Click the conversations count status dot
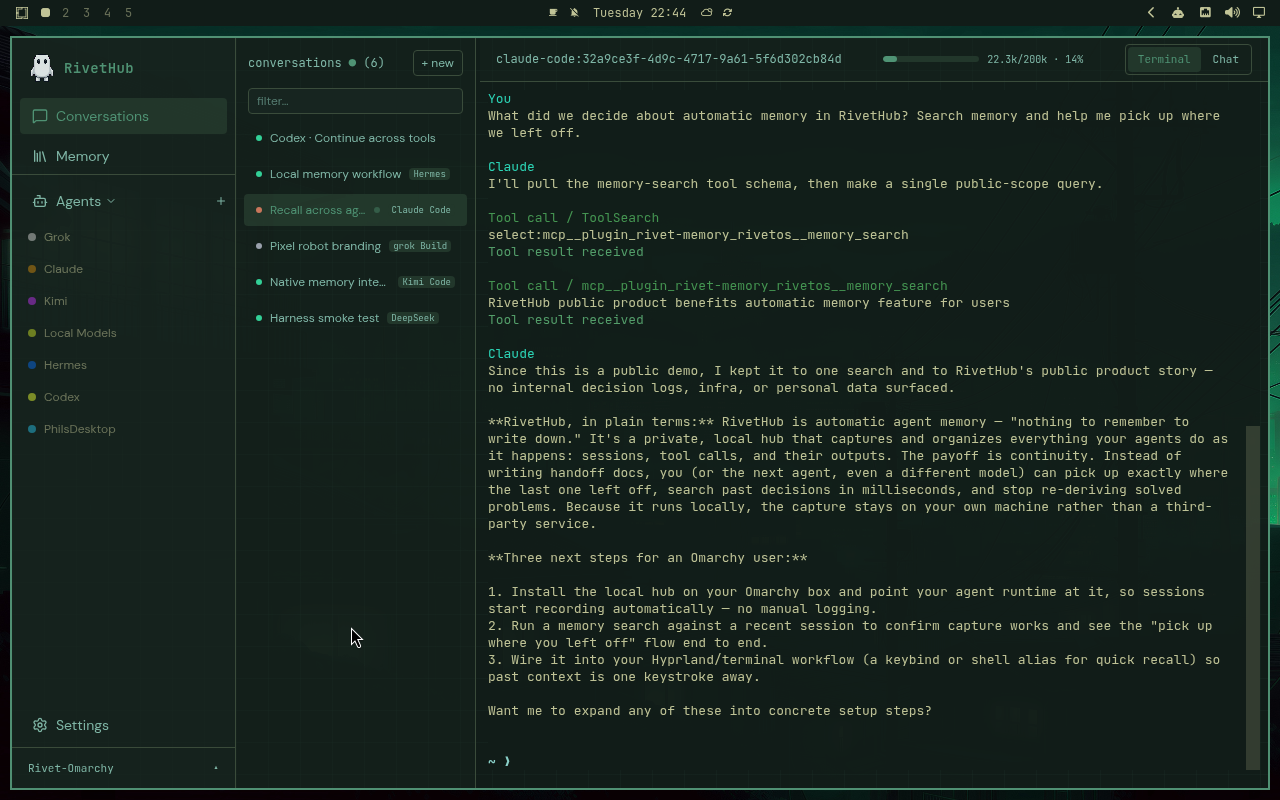 [x=352, y=63]
